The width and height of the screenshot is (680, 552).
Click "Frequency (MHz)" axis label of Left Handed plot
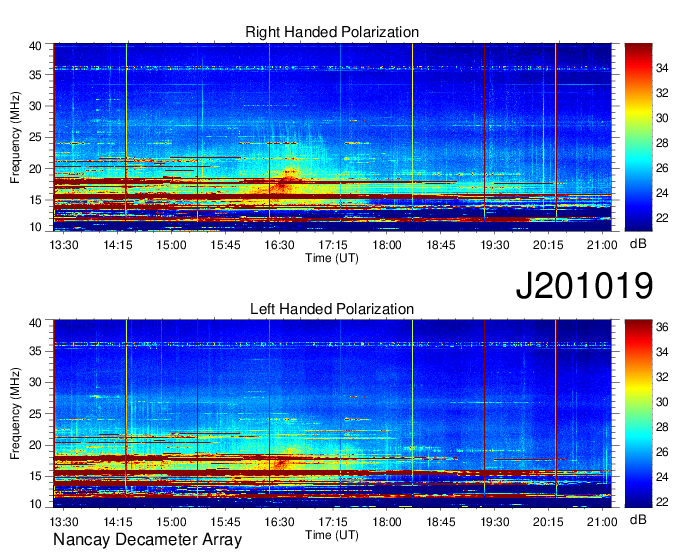coord(15,414)
